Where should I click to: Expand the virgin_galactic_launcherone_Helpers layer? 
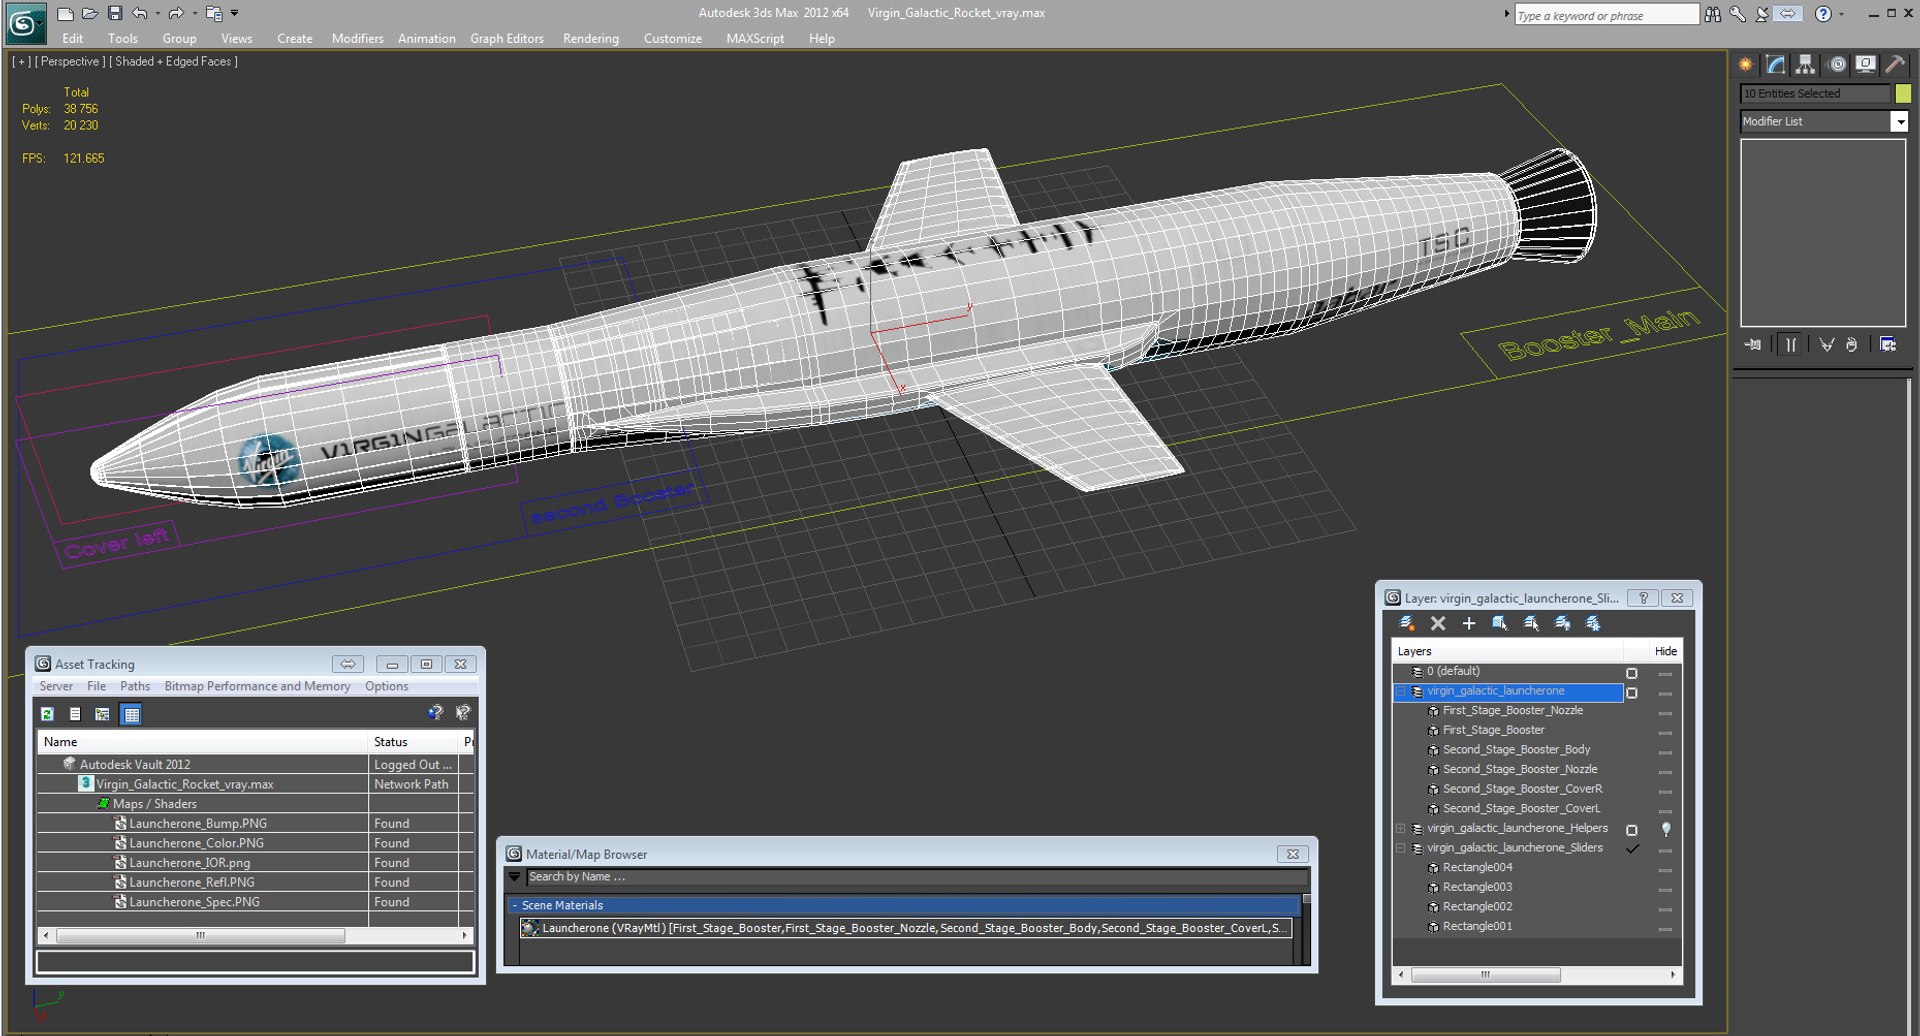click(1401, 828)
